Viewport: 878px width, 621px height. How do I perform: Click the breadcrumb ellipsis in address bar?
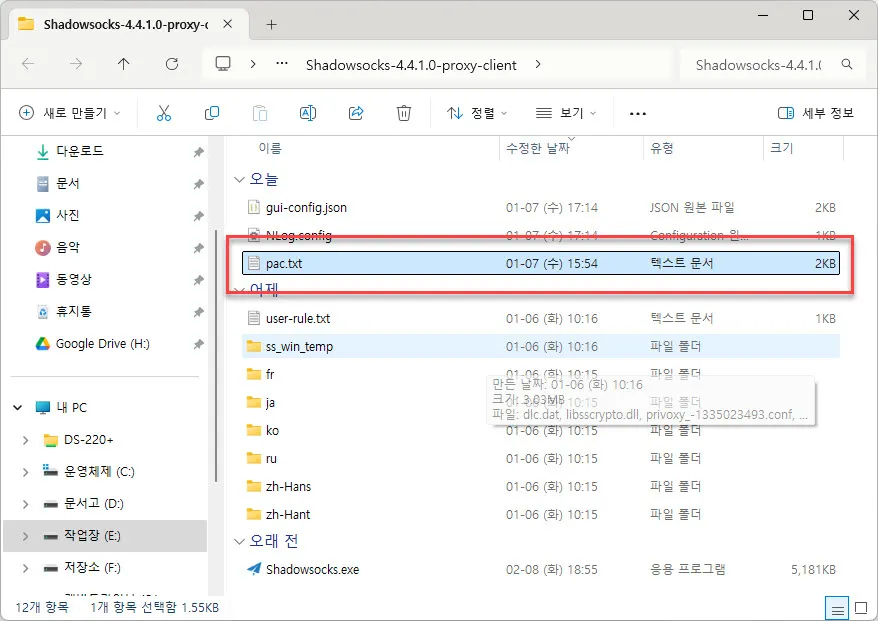(282, 63)
